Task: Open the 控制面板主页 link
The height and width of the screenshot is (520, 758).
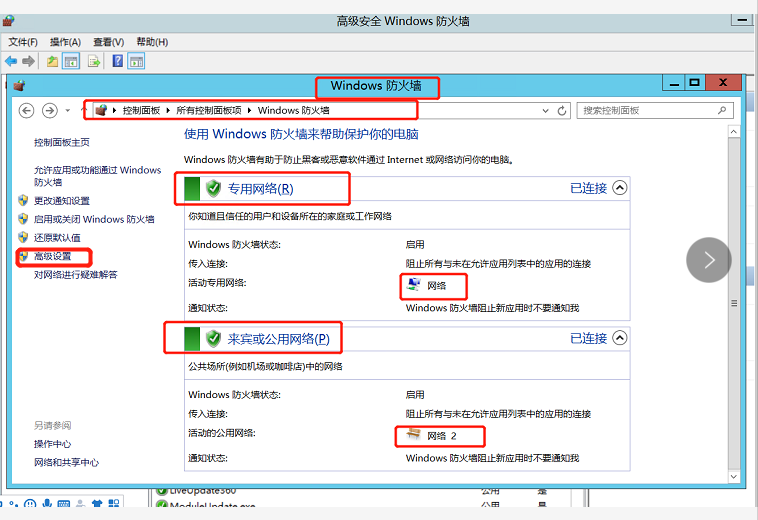Action: 61,142
